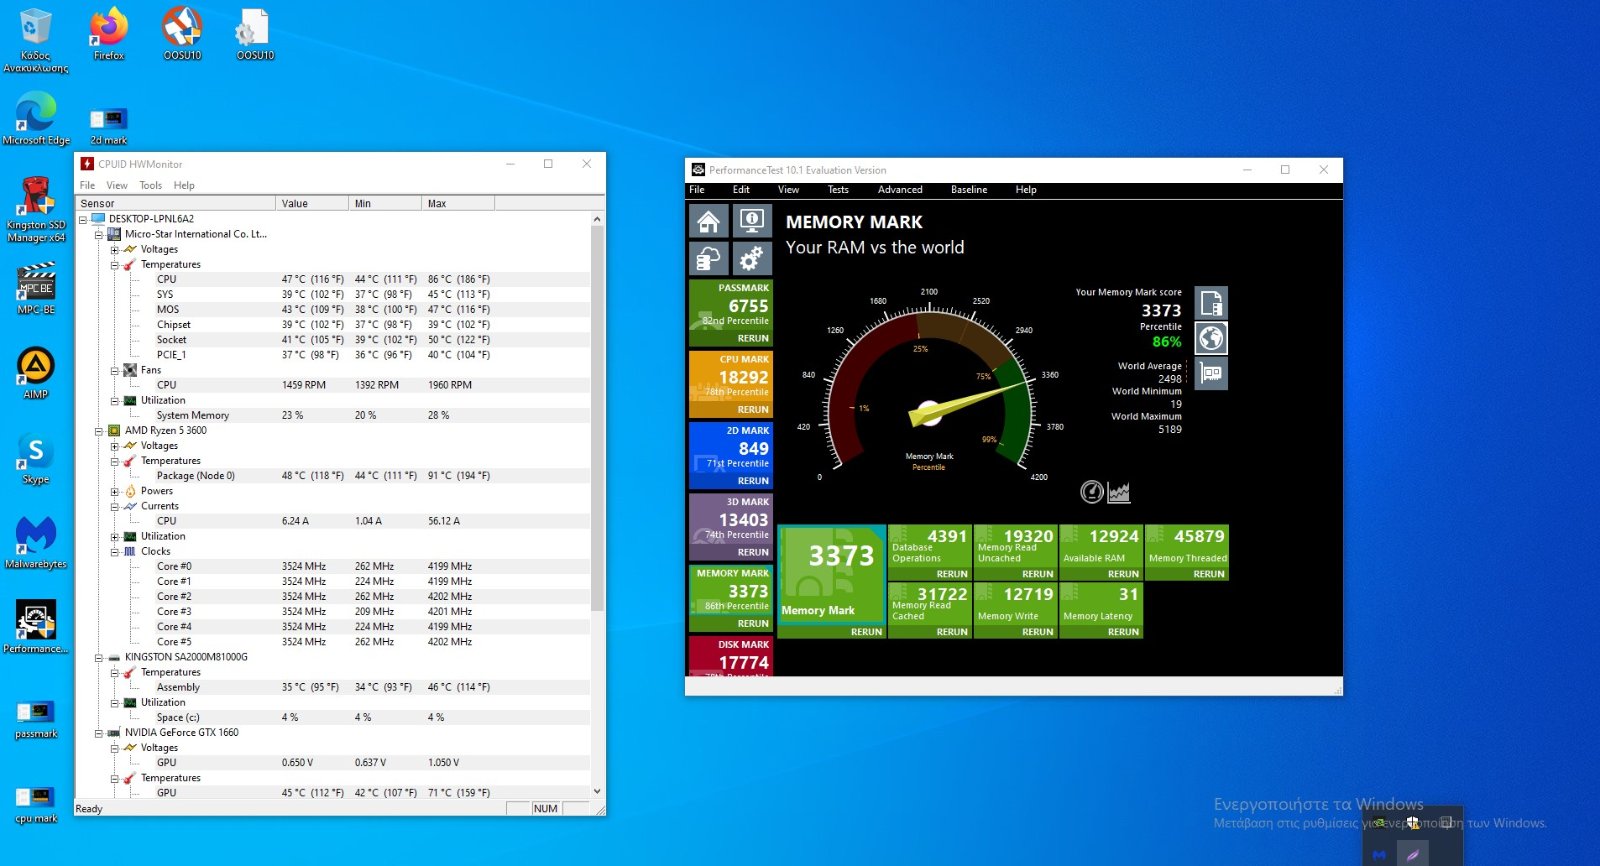The width and height of the screenshot is (1600, 866).
Task: Collapse the Clocks node
Action: click(x=115, y=552)
